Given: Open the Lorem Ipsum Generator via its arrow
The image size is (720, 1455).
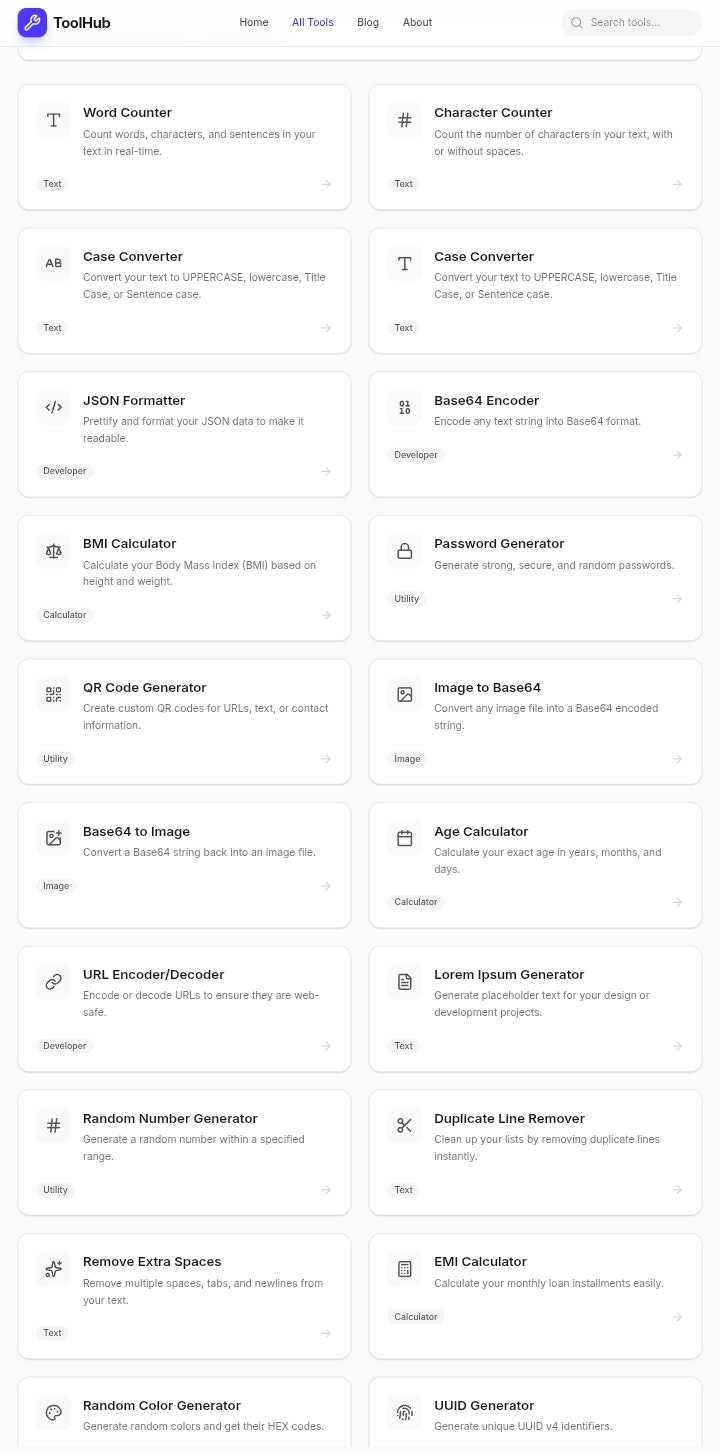Looking at the screenshot, I should coord(677,1045).
